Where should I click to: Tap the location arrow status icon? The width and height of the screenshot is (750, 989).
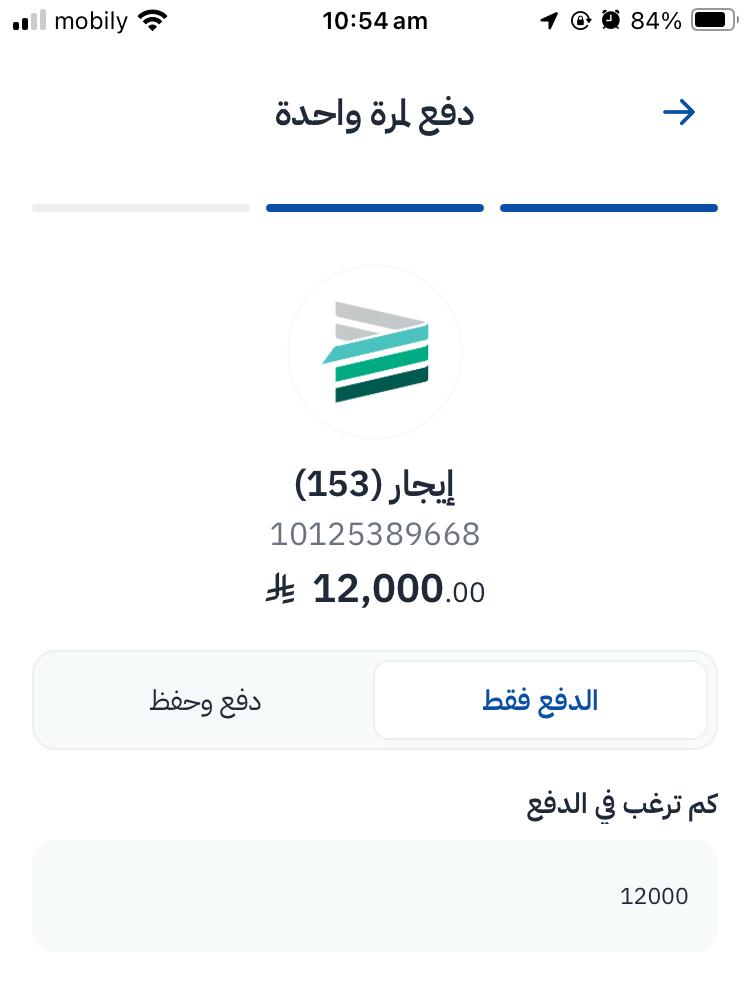tap(549, 21)
